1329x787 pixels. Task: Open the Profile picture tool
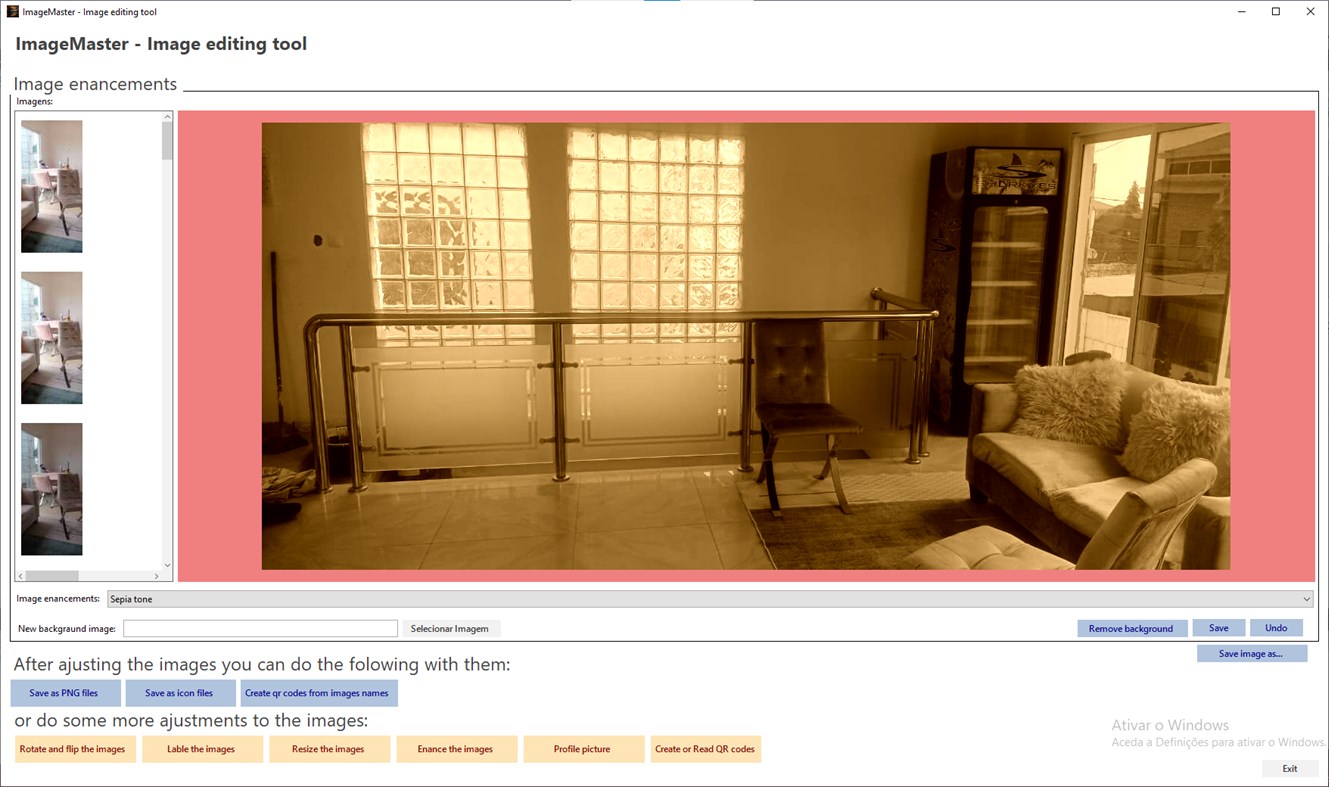pyautogui.click(x=583, y=749)
